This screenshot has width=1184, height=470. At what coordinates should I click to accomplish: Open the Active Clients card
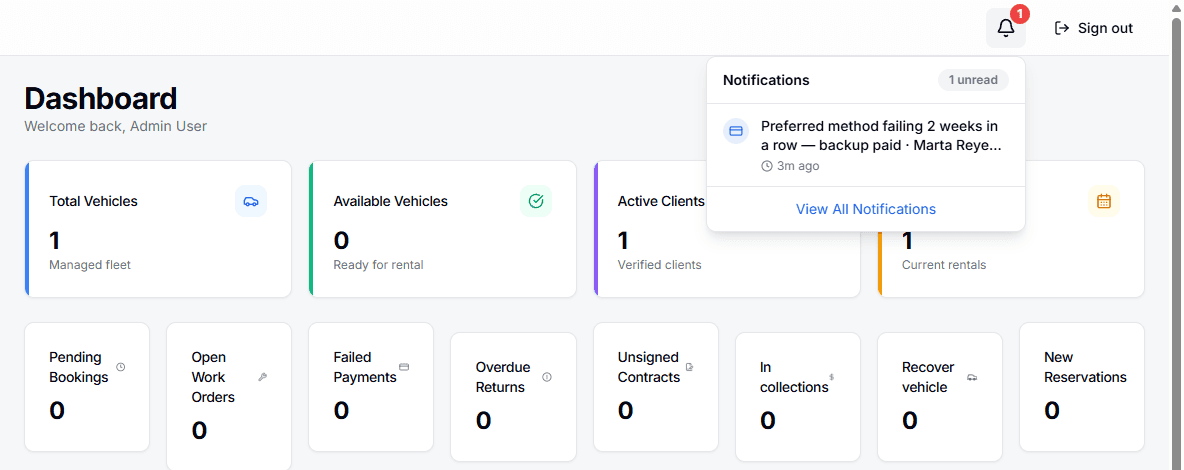[x=726, y=229]
